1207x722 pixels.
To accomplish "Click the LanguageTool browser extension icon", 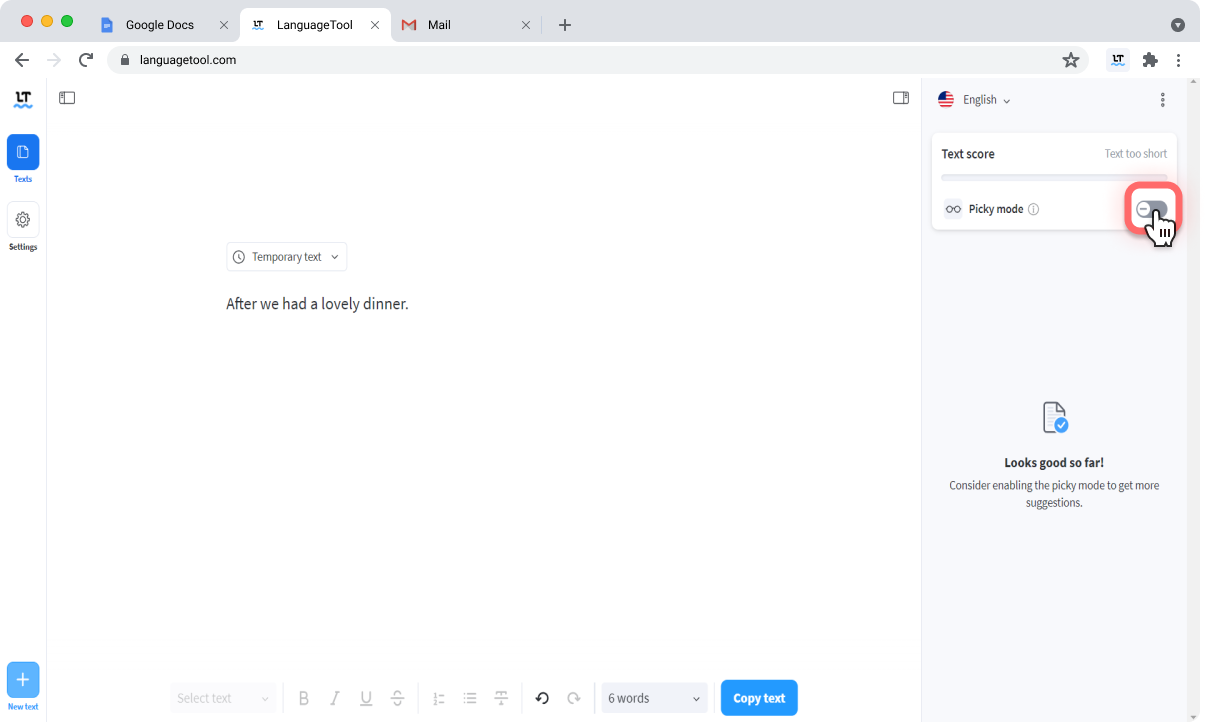I will coord(1118,60).
